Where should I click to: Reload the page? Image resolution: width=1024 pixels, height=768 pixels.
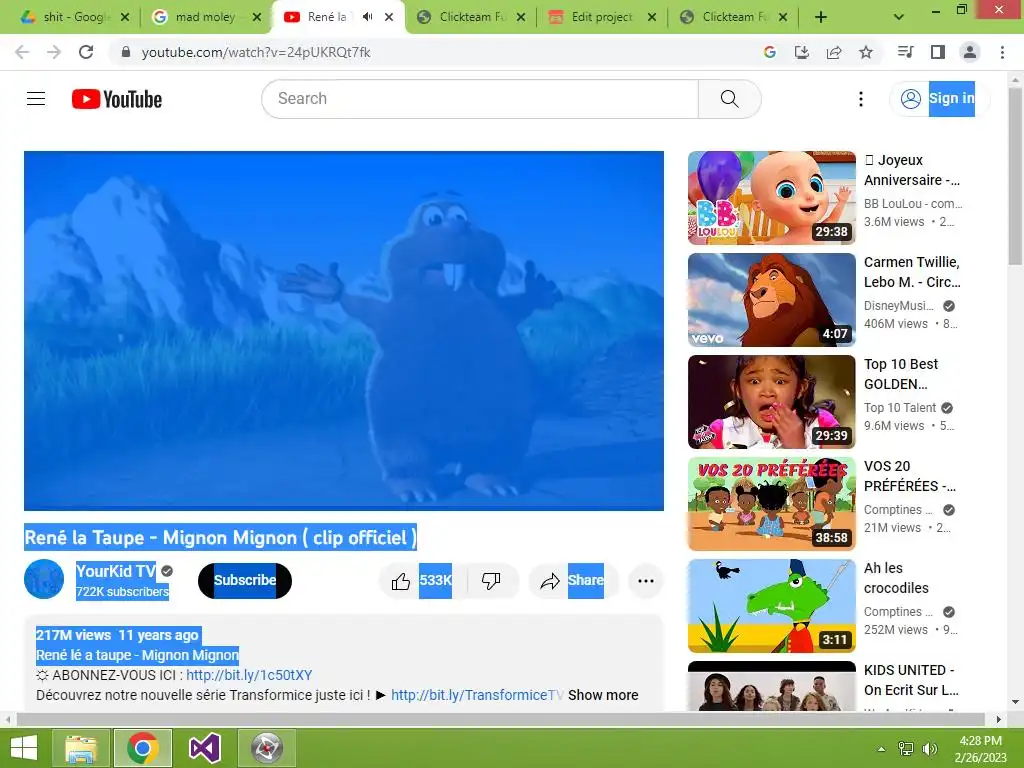tap(86, 52)
